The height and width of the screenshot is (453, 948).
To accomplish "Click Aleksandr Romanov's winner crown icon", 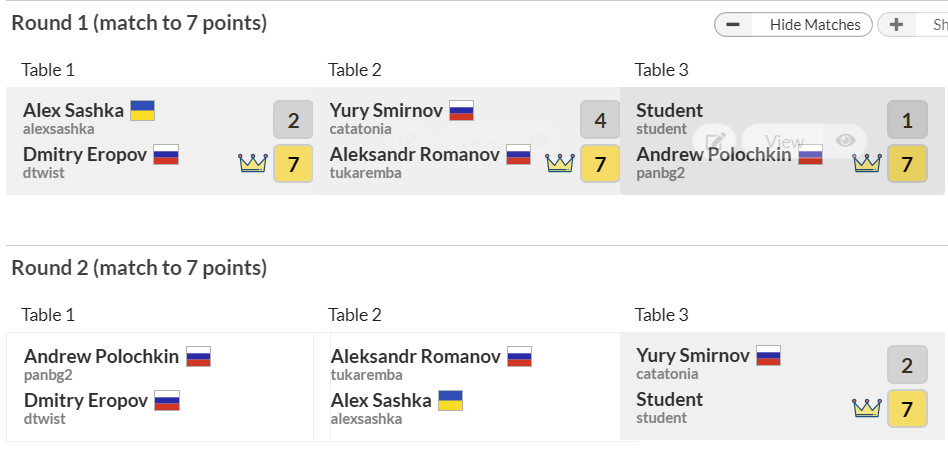I will click(560, 163).
